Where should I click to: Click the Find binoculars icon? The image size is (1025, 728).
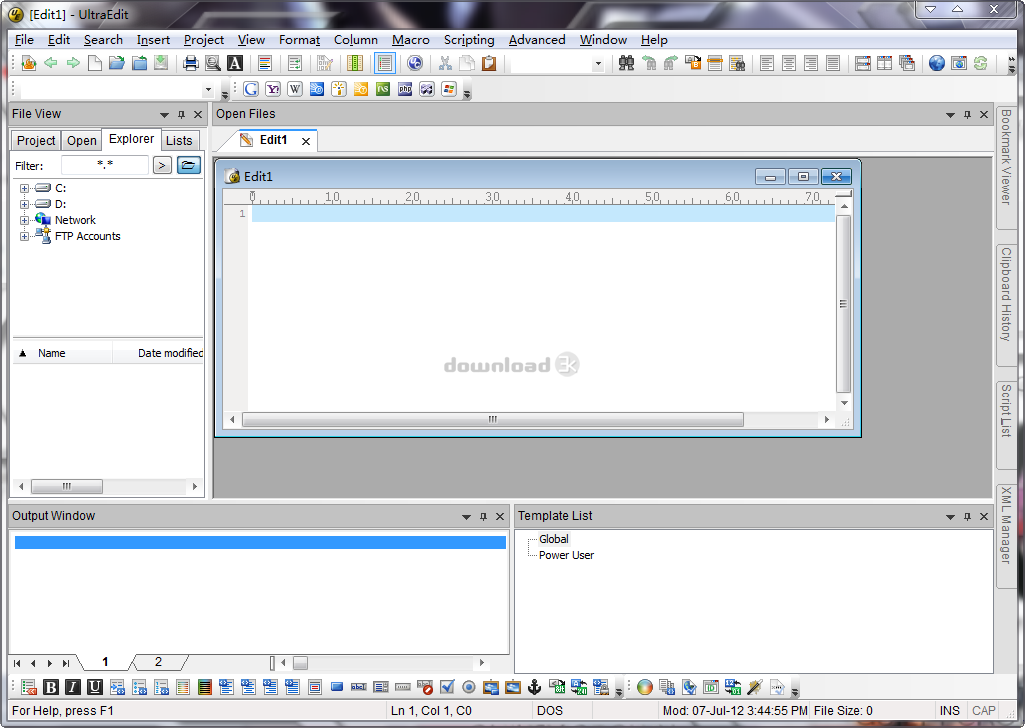coord(626,63)
